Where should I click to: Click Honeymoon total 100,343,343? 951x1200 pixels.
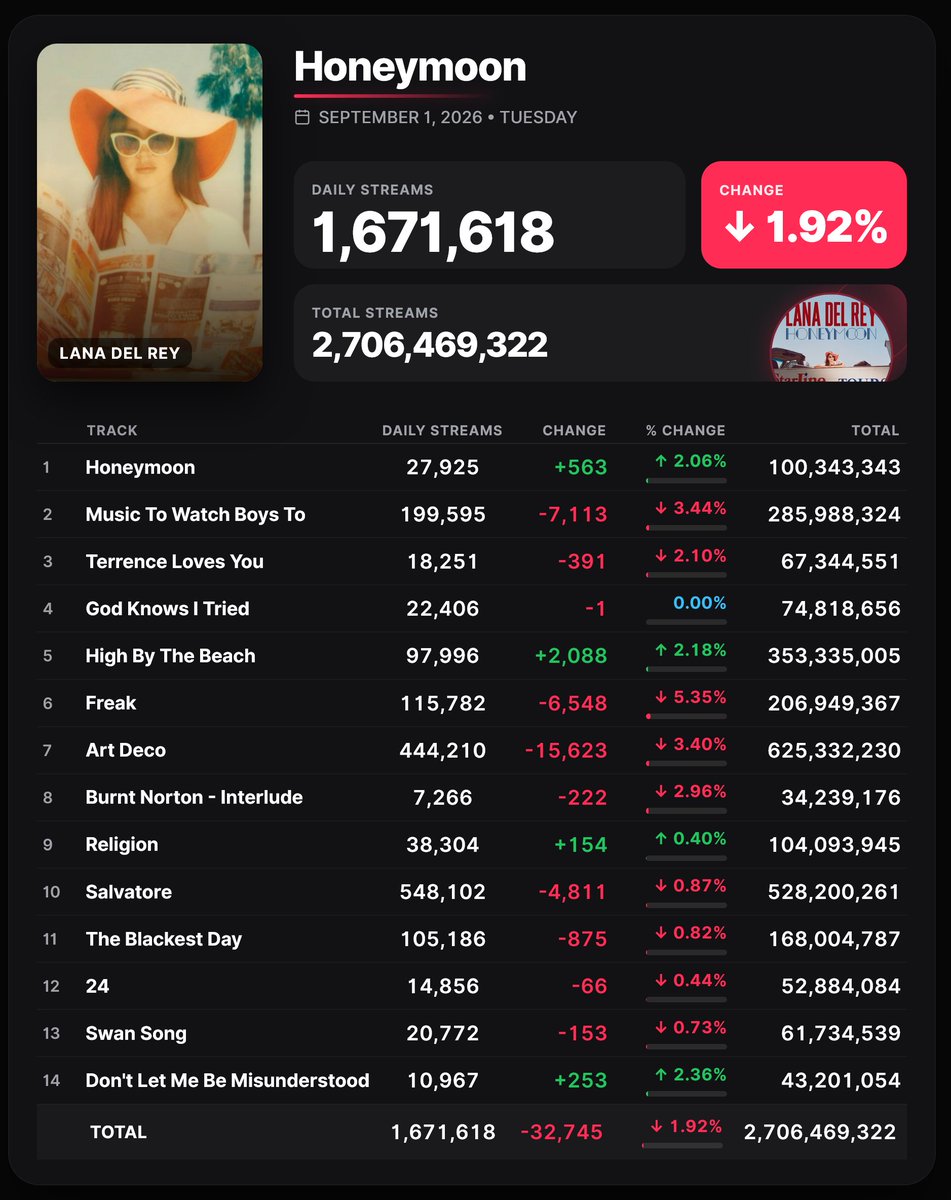click(x=834, y=468)
